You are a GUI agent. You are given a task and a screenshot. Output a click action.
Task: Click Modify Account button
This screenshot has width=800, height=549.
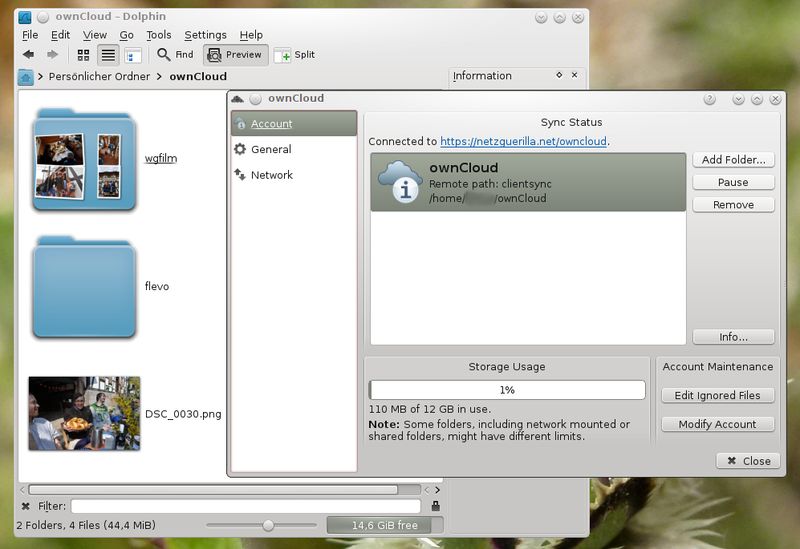(717, 424)
